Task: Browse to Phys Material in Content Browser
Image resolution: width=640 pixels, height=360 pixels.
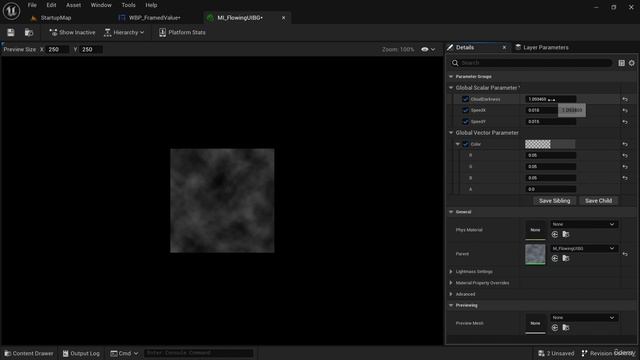Action: 566,234
